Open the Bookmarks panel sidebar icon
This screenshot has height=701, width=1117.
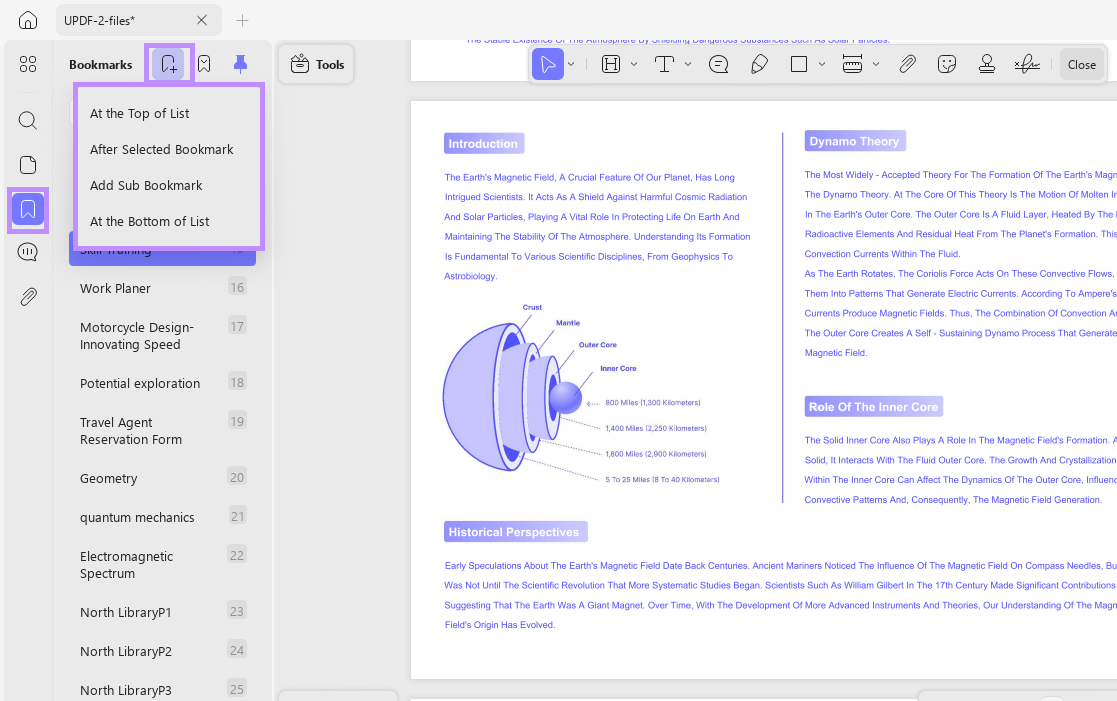point(28,209)
